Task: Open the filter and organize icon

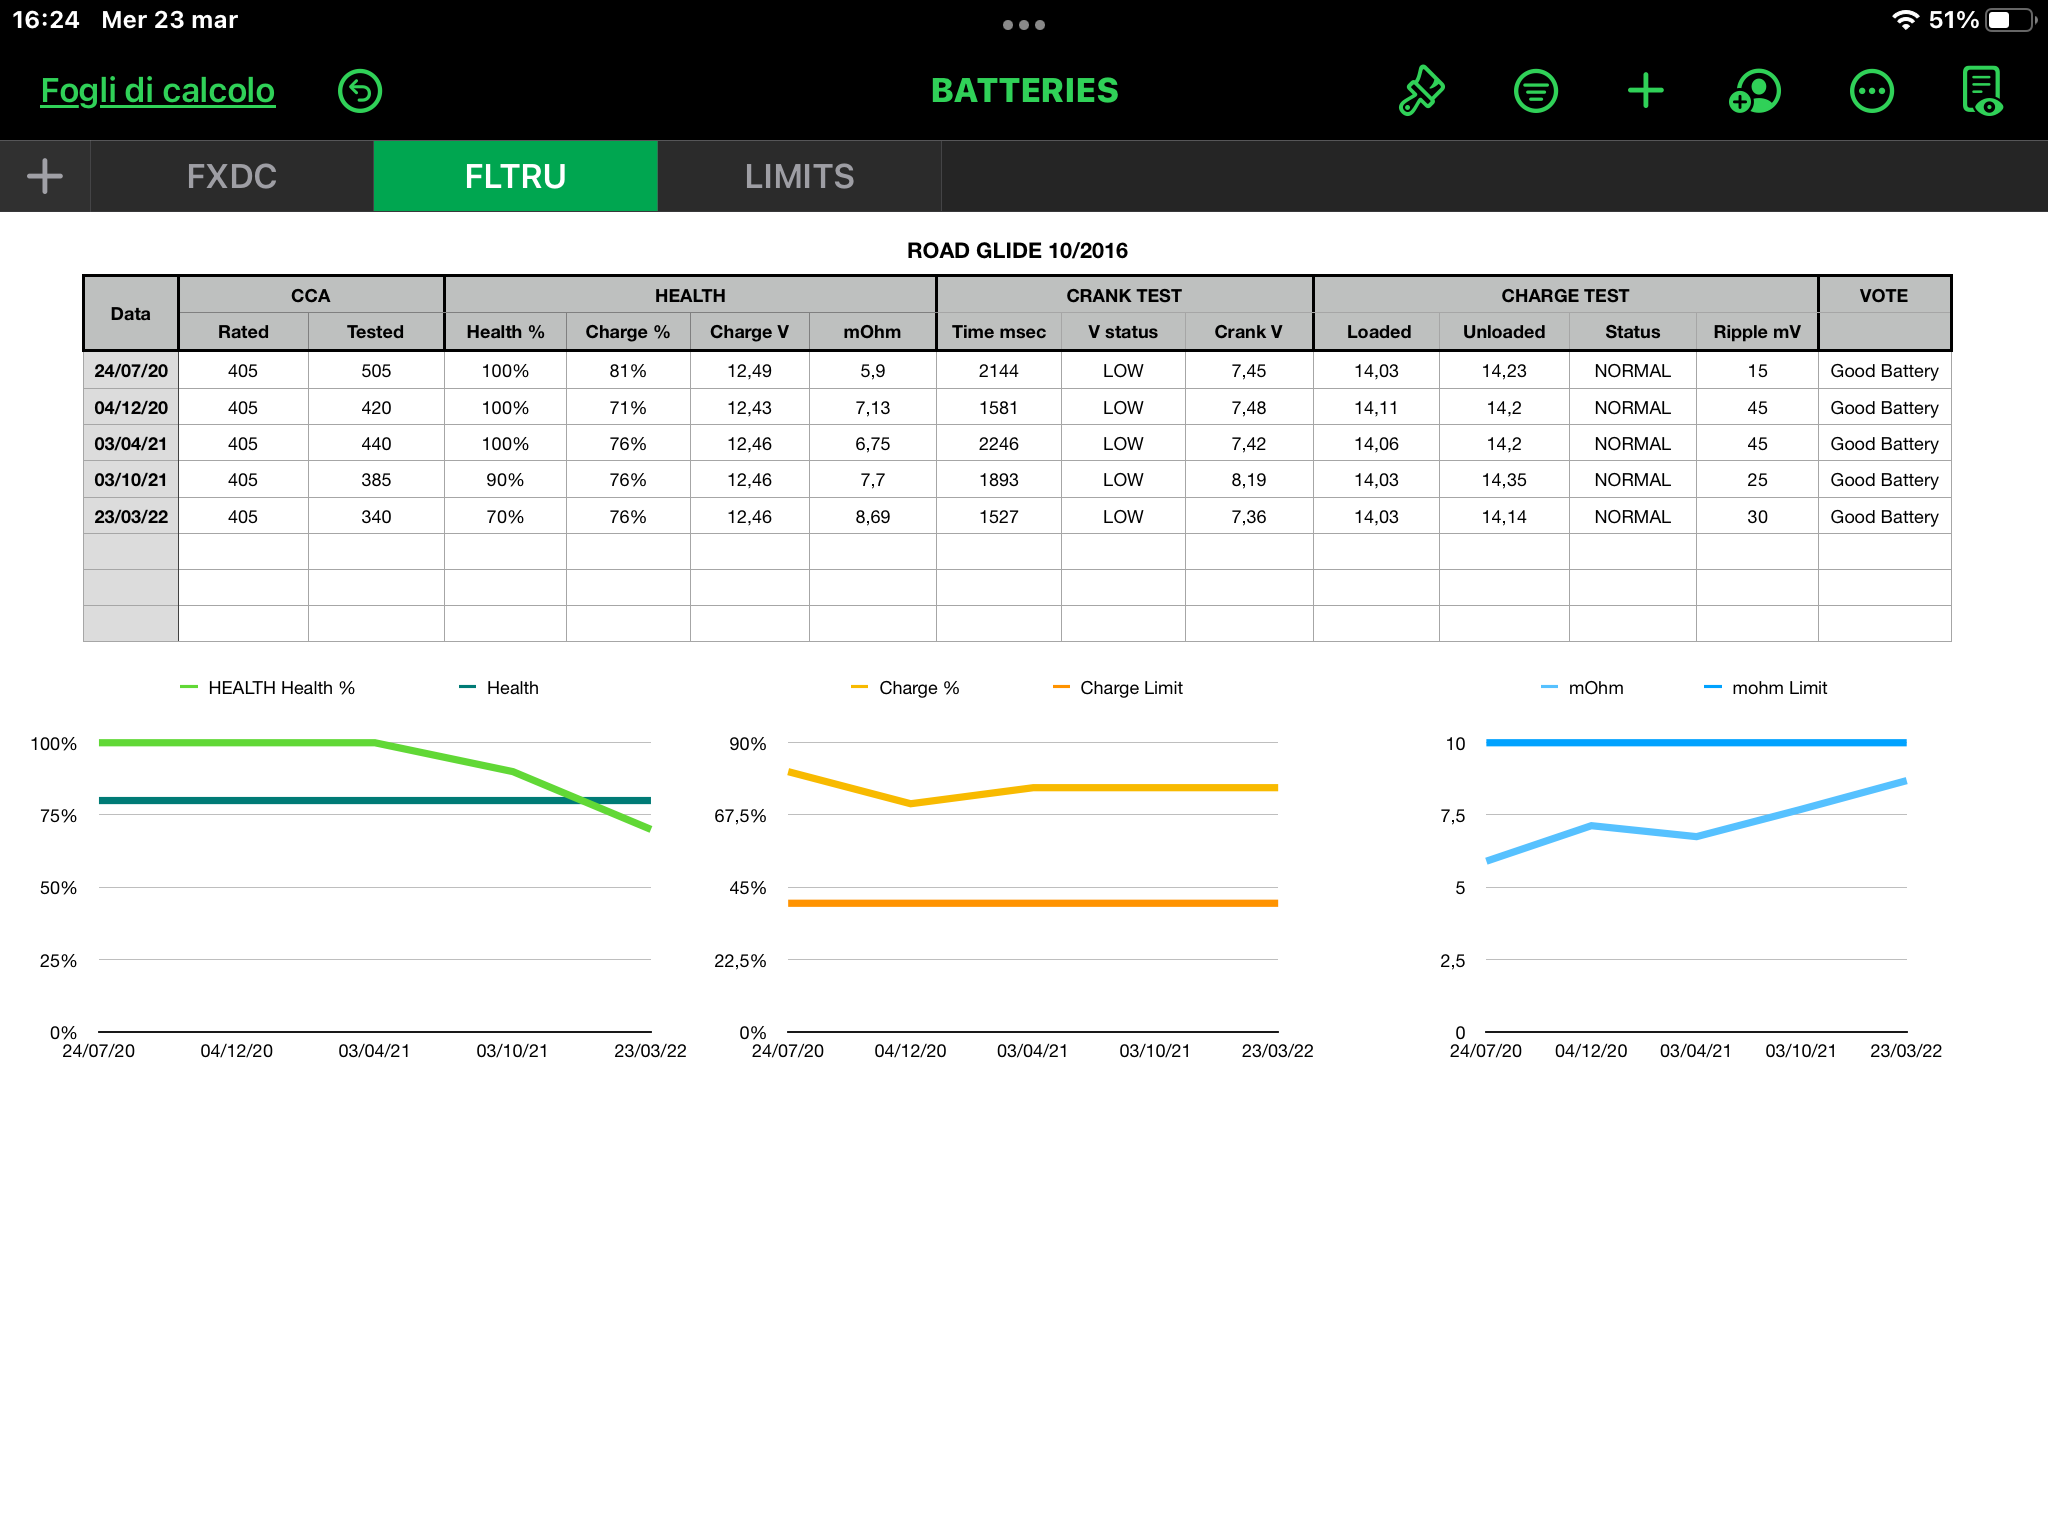Action: point(1535,91)
